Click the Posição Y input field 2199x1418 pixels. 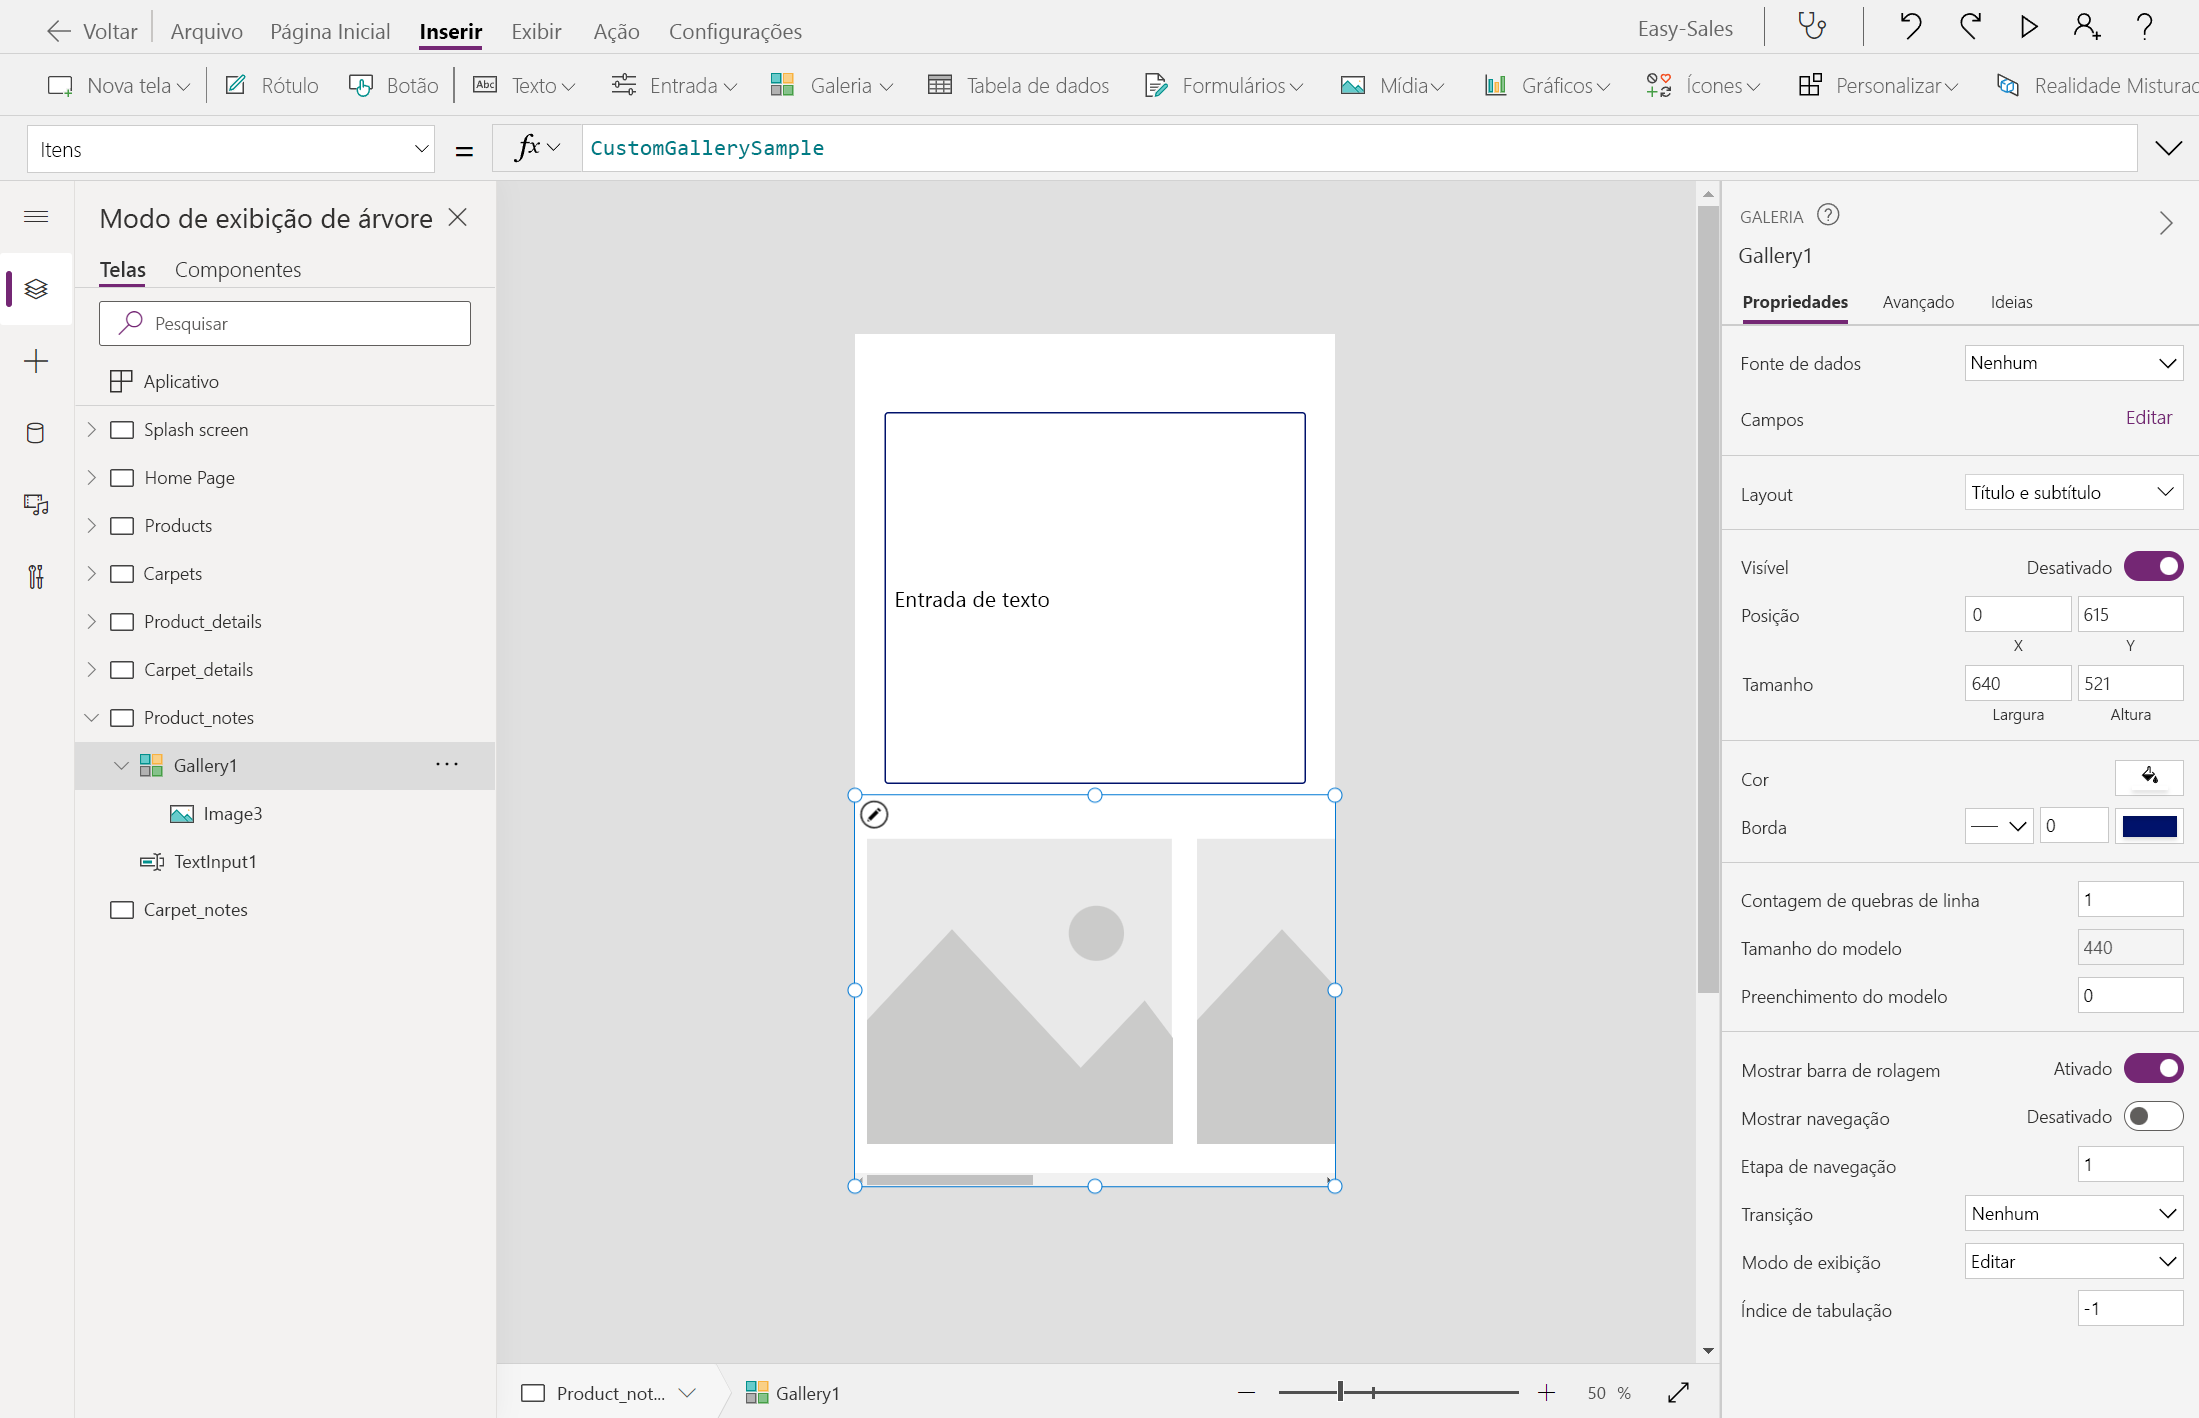(2130, 614)
